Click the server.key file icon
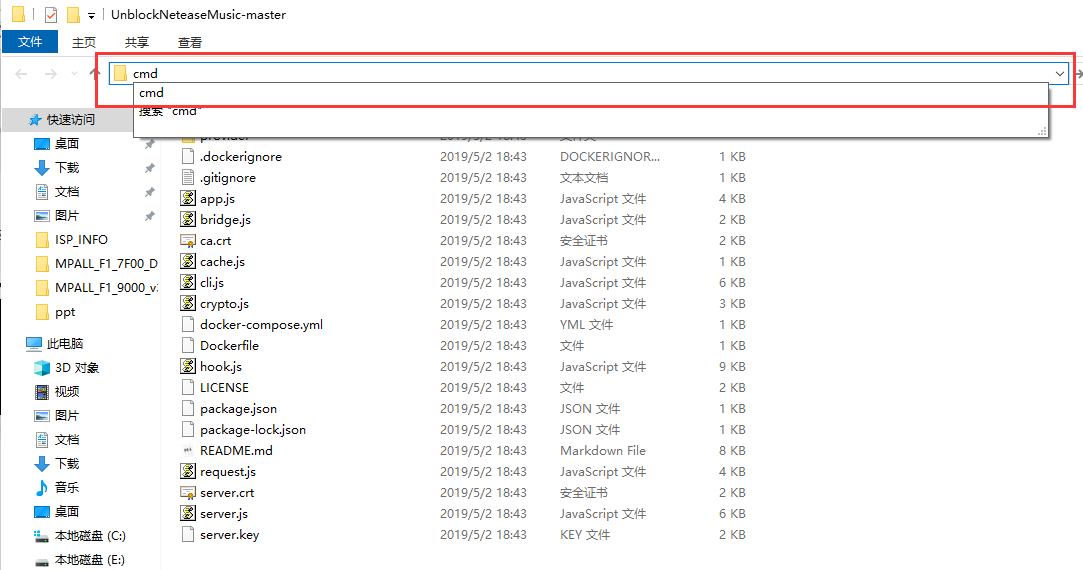 tap(187, 535)
